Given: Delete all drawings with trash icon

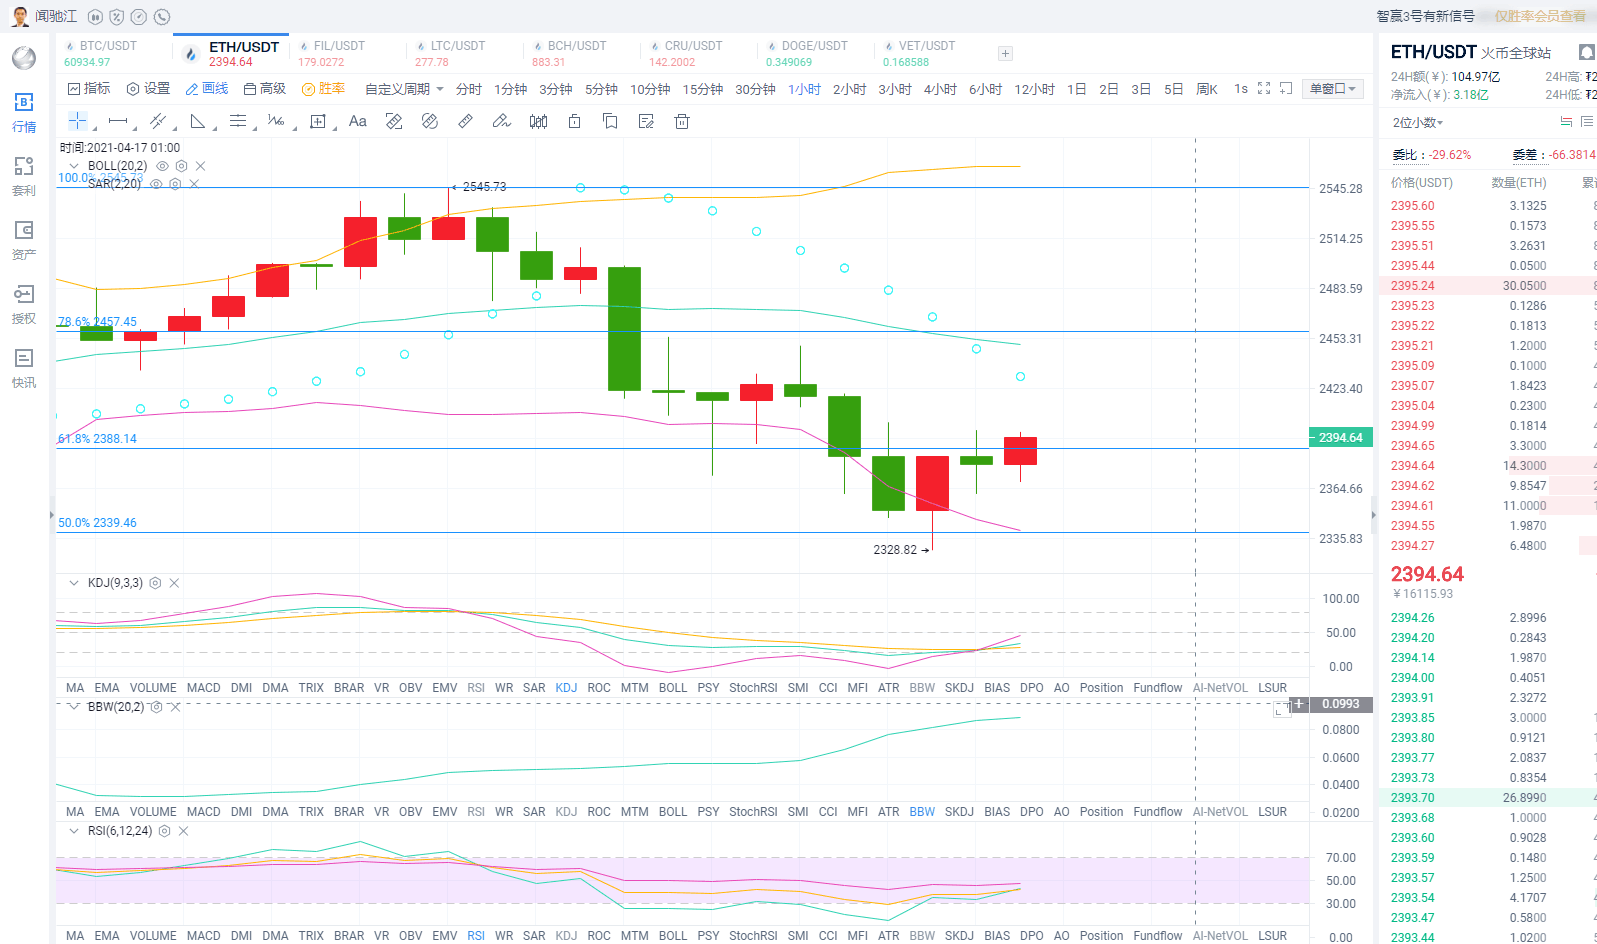Looking at the screenshot, I should pyautogui.click(x=682, y=121).
